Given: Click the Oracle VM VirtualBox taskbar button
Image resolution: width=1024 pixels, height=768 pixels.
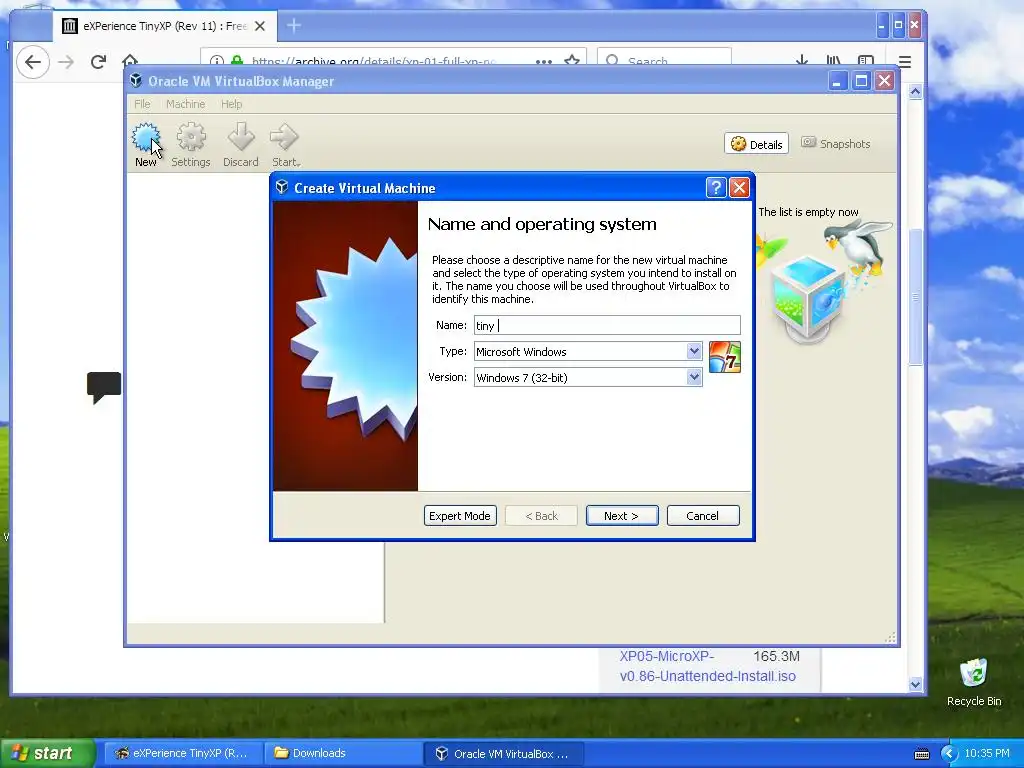Looking at the screenshot, I should pos(504,754).
